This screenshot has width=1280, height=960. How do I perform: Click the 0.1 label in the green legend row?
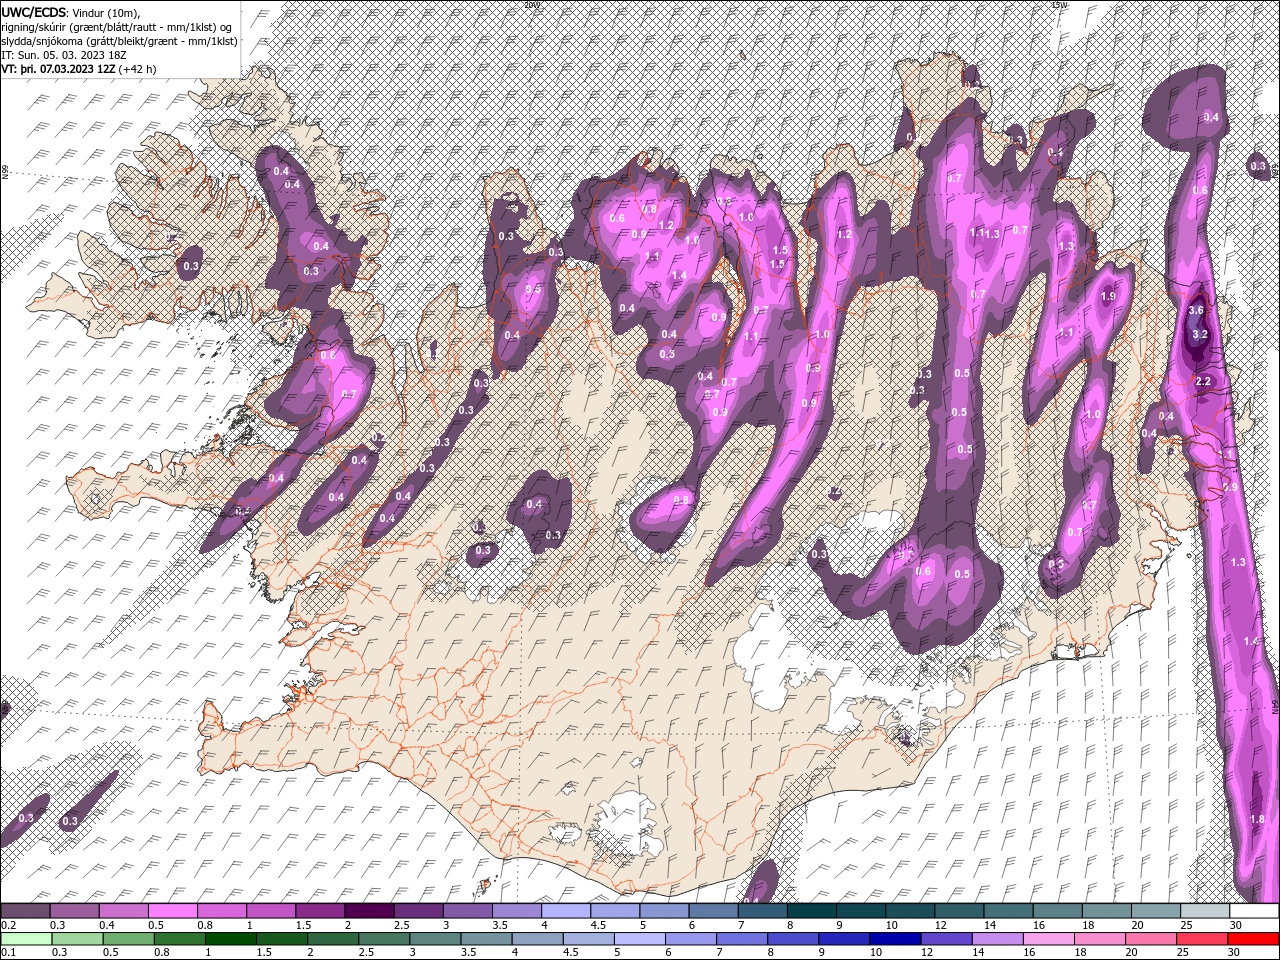click(x=8, y=953)
